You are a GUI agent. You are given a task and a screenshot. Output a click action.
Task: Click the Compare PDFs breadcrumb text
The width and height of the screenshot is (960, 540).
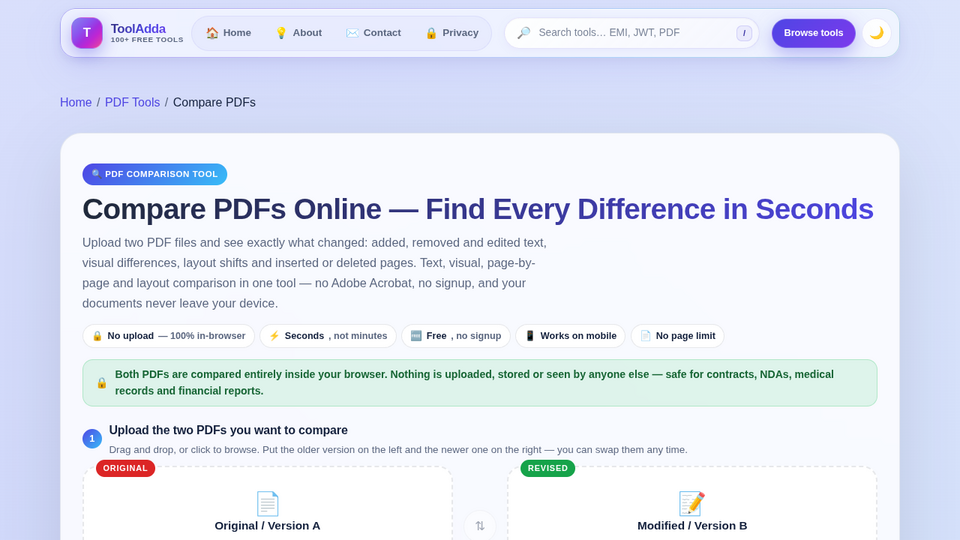tap(214, 102)
